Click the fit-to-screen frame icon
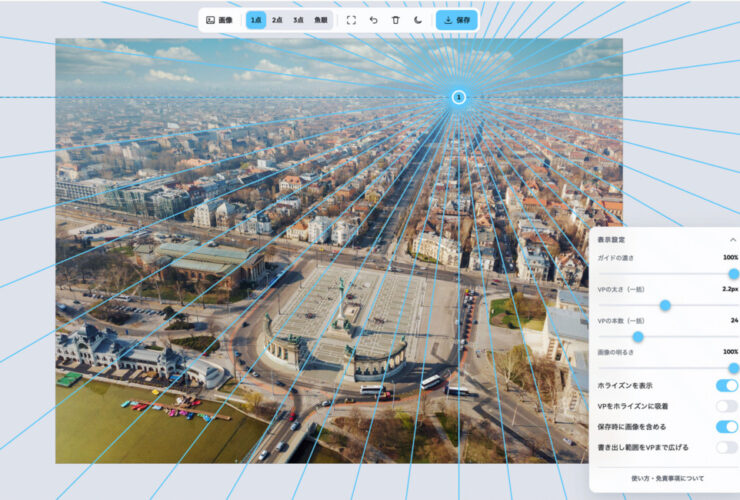The image size is (740, 500). coord(351,20)
